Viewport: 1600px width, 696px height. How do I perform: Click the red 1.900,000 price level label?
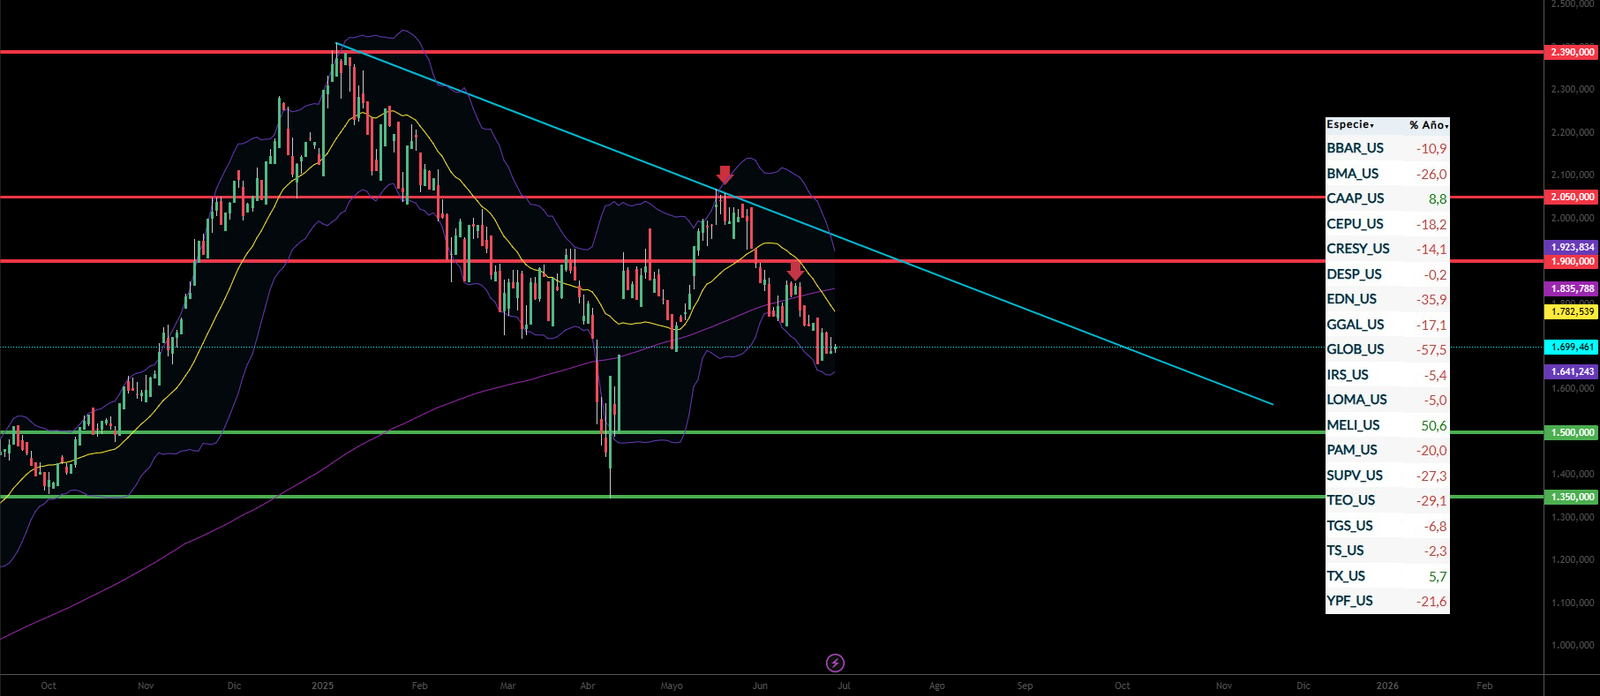(1572, 262)
